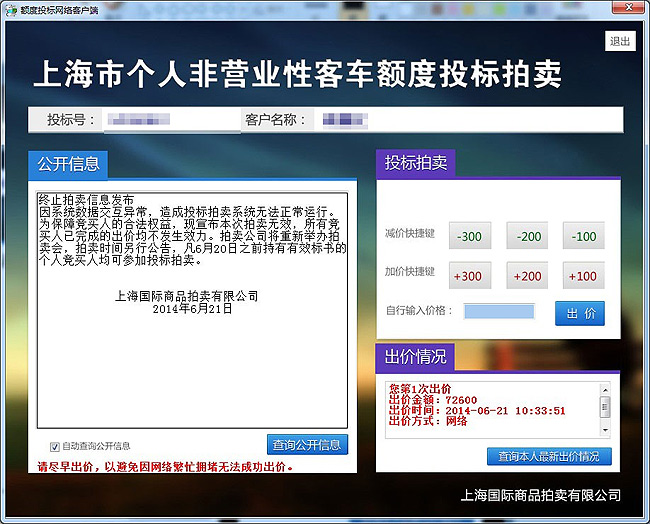Screen dimensions: 650x524
Task: Click 查询本人最新出价情况 button
Action: (548, 456)
